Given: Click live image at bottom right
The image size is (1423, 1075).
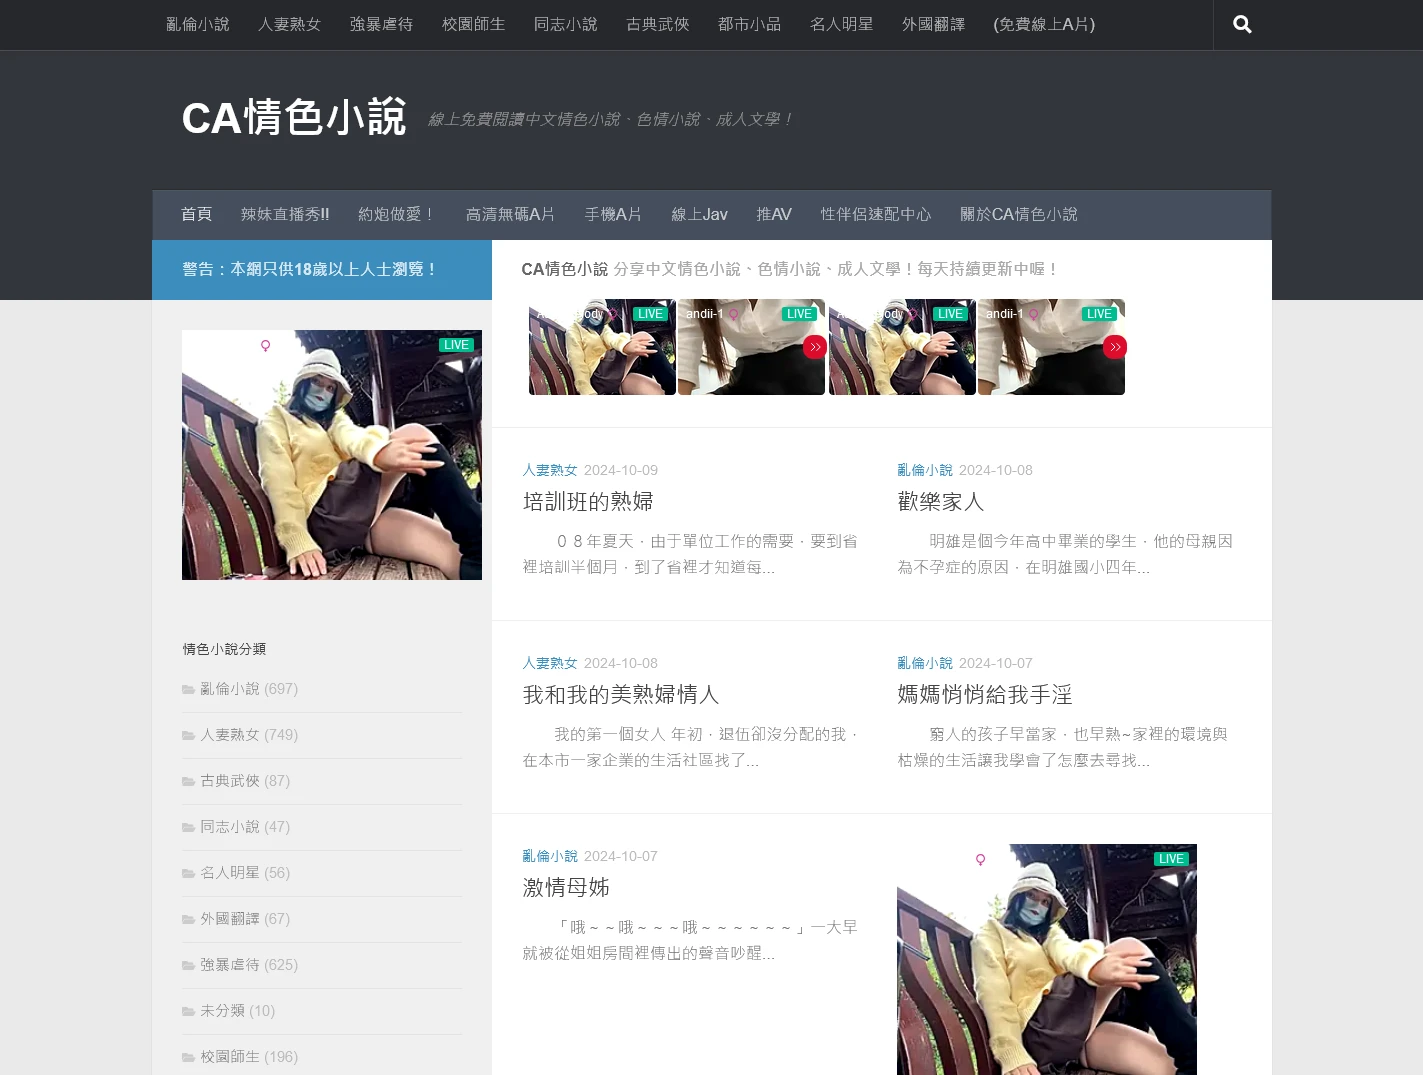Looking at the screenshot, I should point(1046,960).
